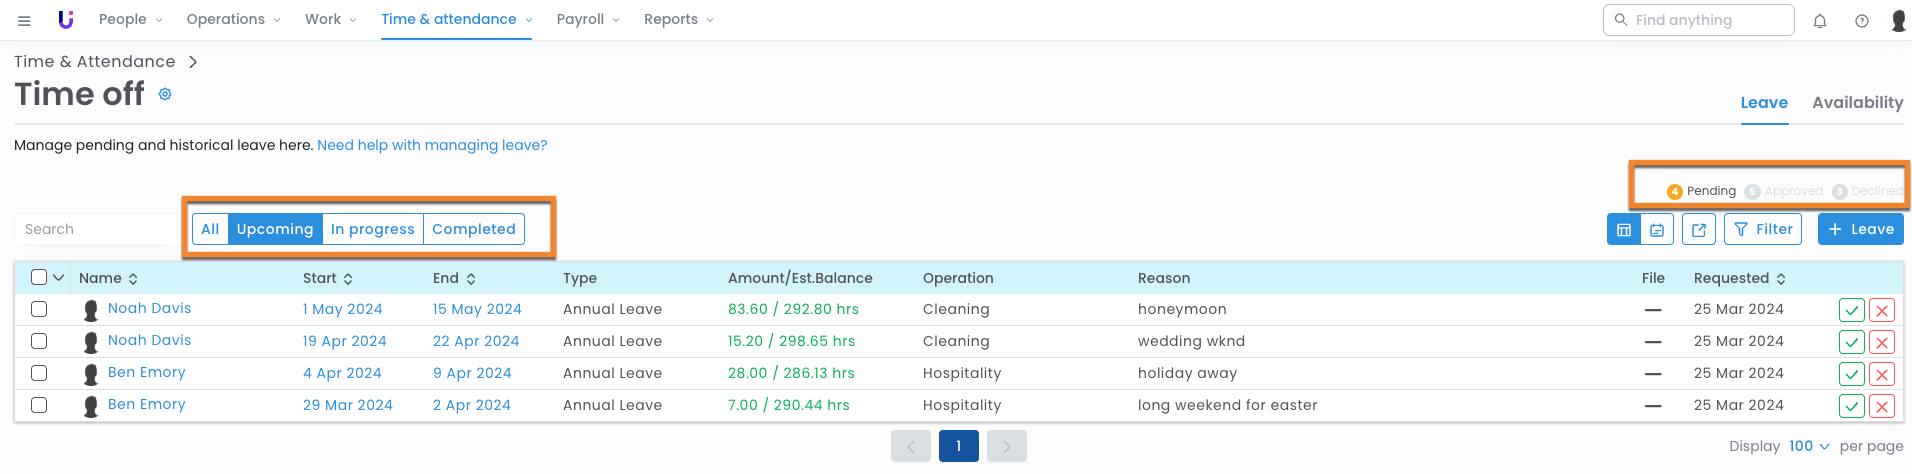Toggle the select-all checkbox in table header

click(x=39, y=278)
